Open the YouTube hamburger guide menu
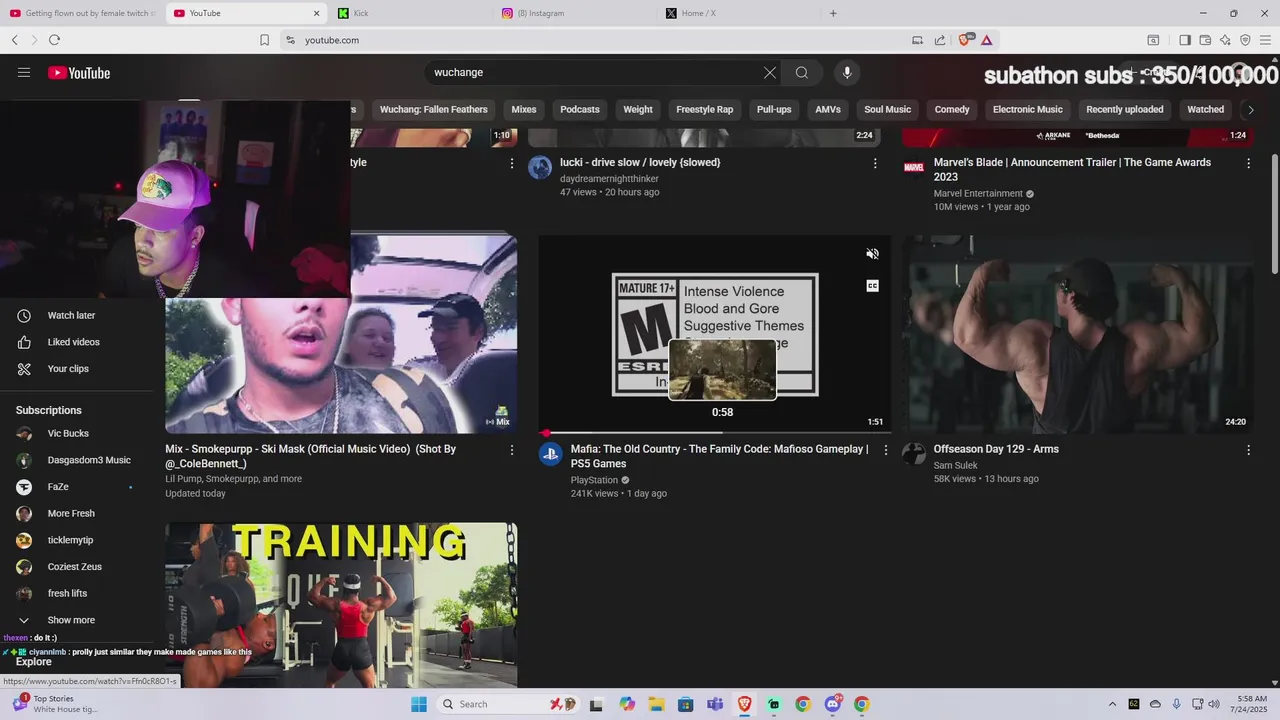This screenshot has height=720, width=1280. coord(24,73)
